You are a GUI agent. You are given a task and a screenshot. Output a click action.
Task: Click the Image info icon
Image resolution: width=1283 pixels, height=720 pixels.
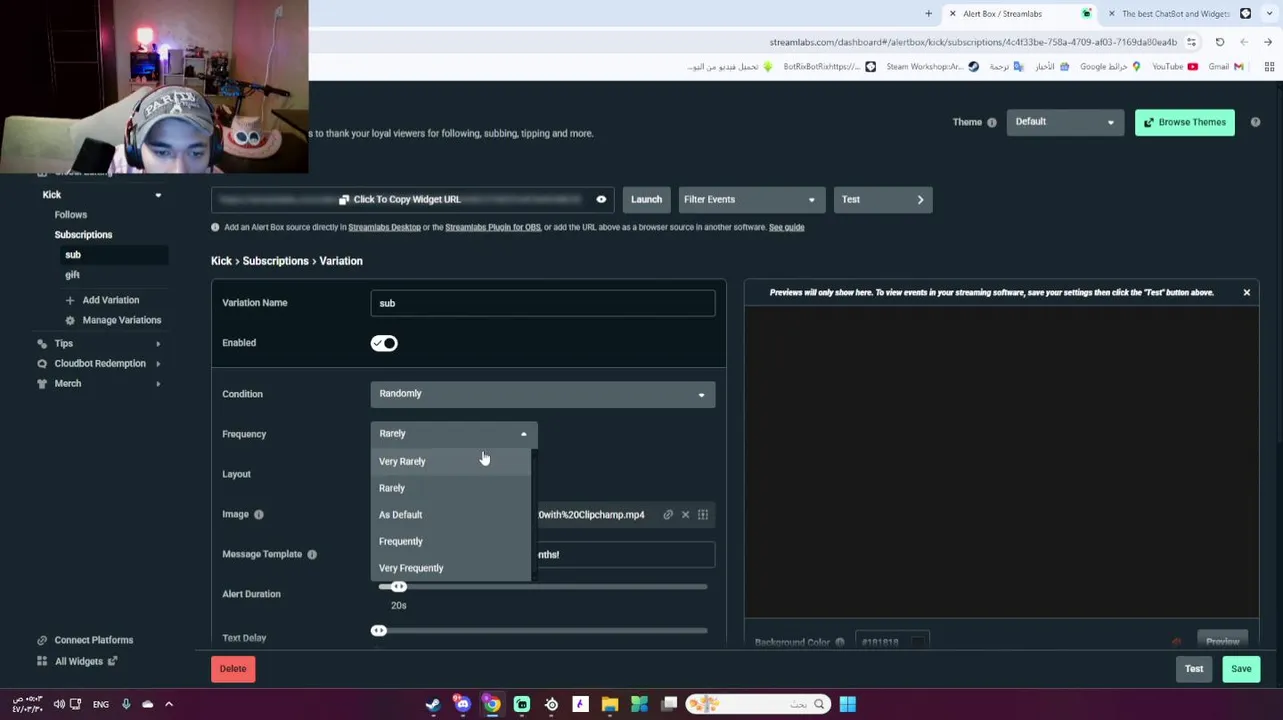point(259,514)
